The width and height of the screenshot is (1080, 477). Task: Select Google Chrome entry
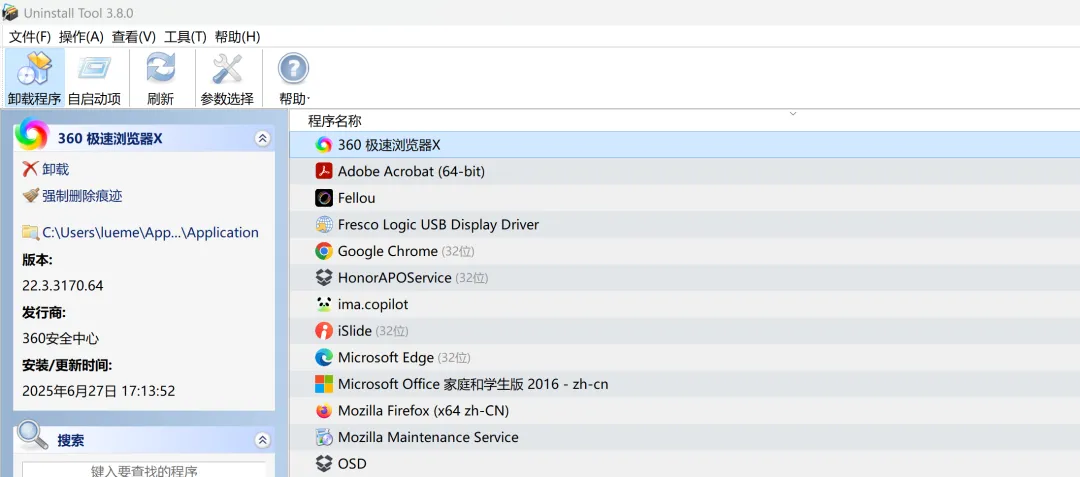[x=685, y=251]
